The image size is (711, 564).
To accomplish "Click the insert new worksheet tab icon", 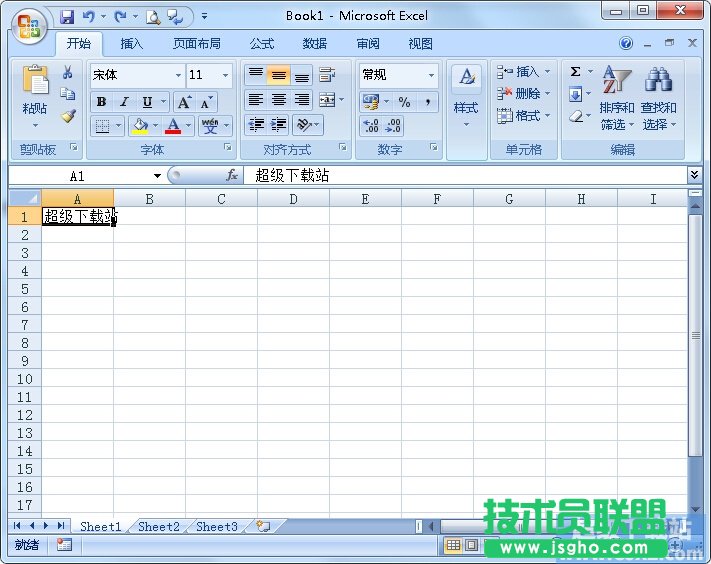I will [x=262, y=526].
